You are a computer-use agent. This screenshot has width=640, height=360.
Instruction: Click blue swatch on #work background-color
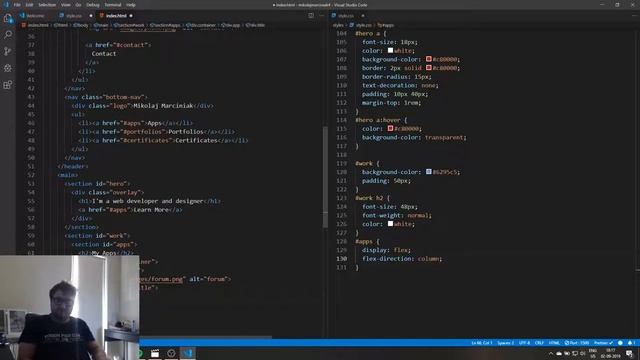pos(429,171)
